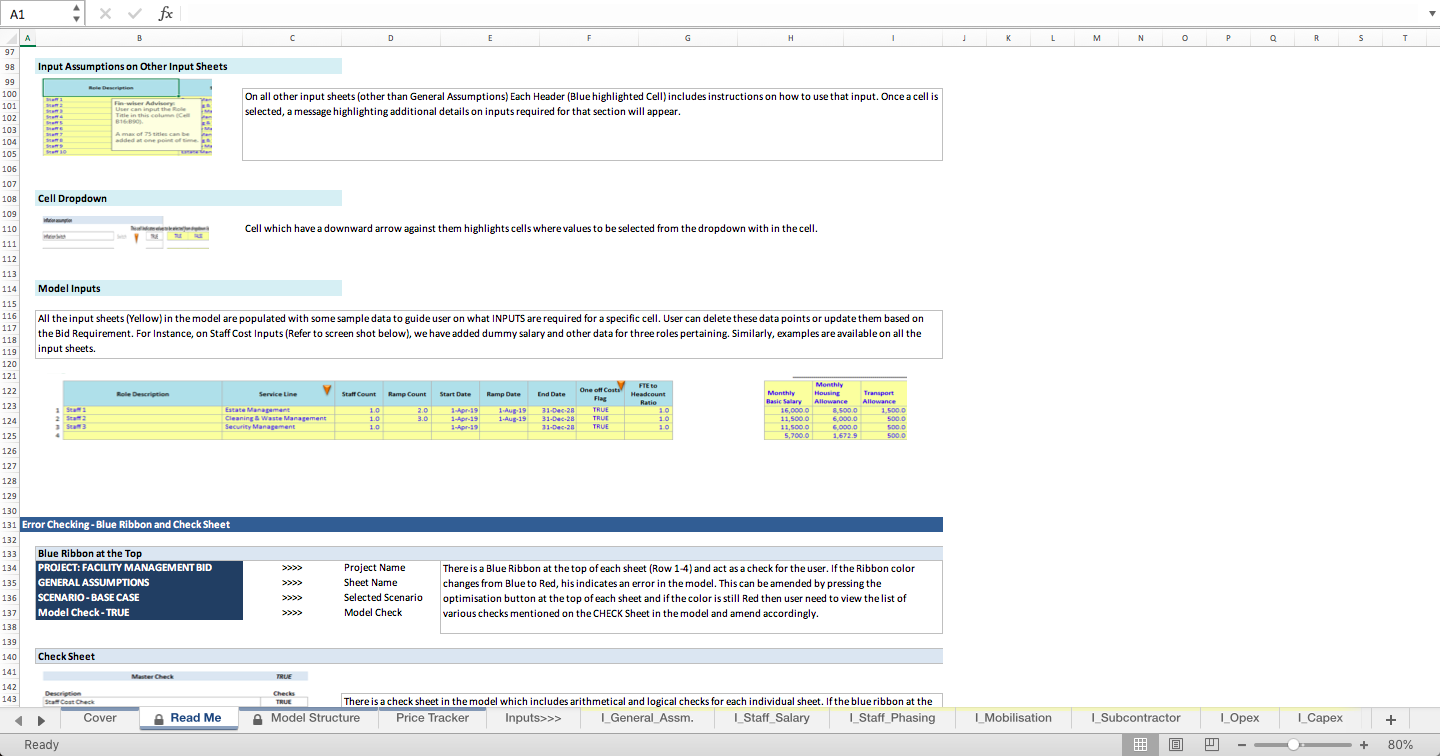Click 'Model Check - TRUE' cell
Viewport: 1440px width, 756px height.
coord(139,612)
